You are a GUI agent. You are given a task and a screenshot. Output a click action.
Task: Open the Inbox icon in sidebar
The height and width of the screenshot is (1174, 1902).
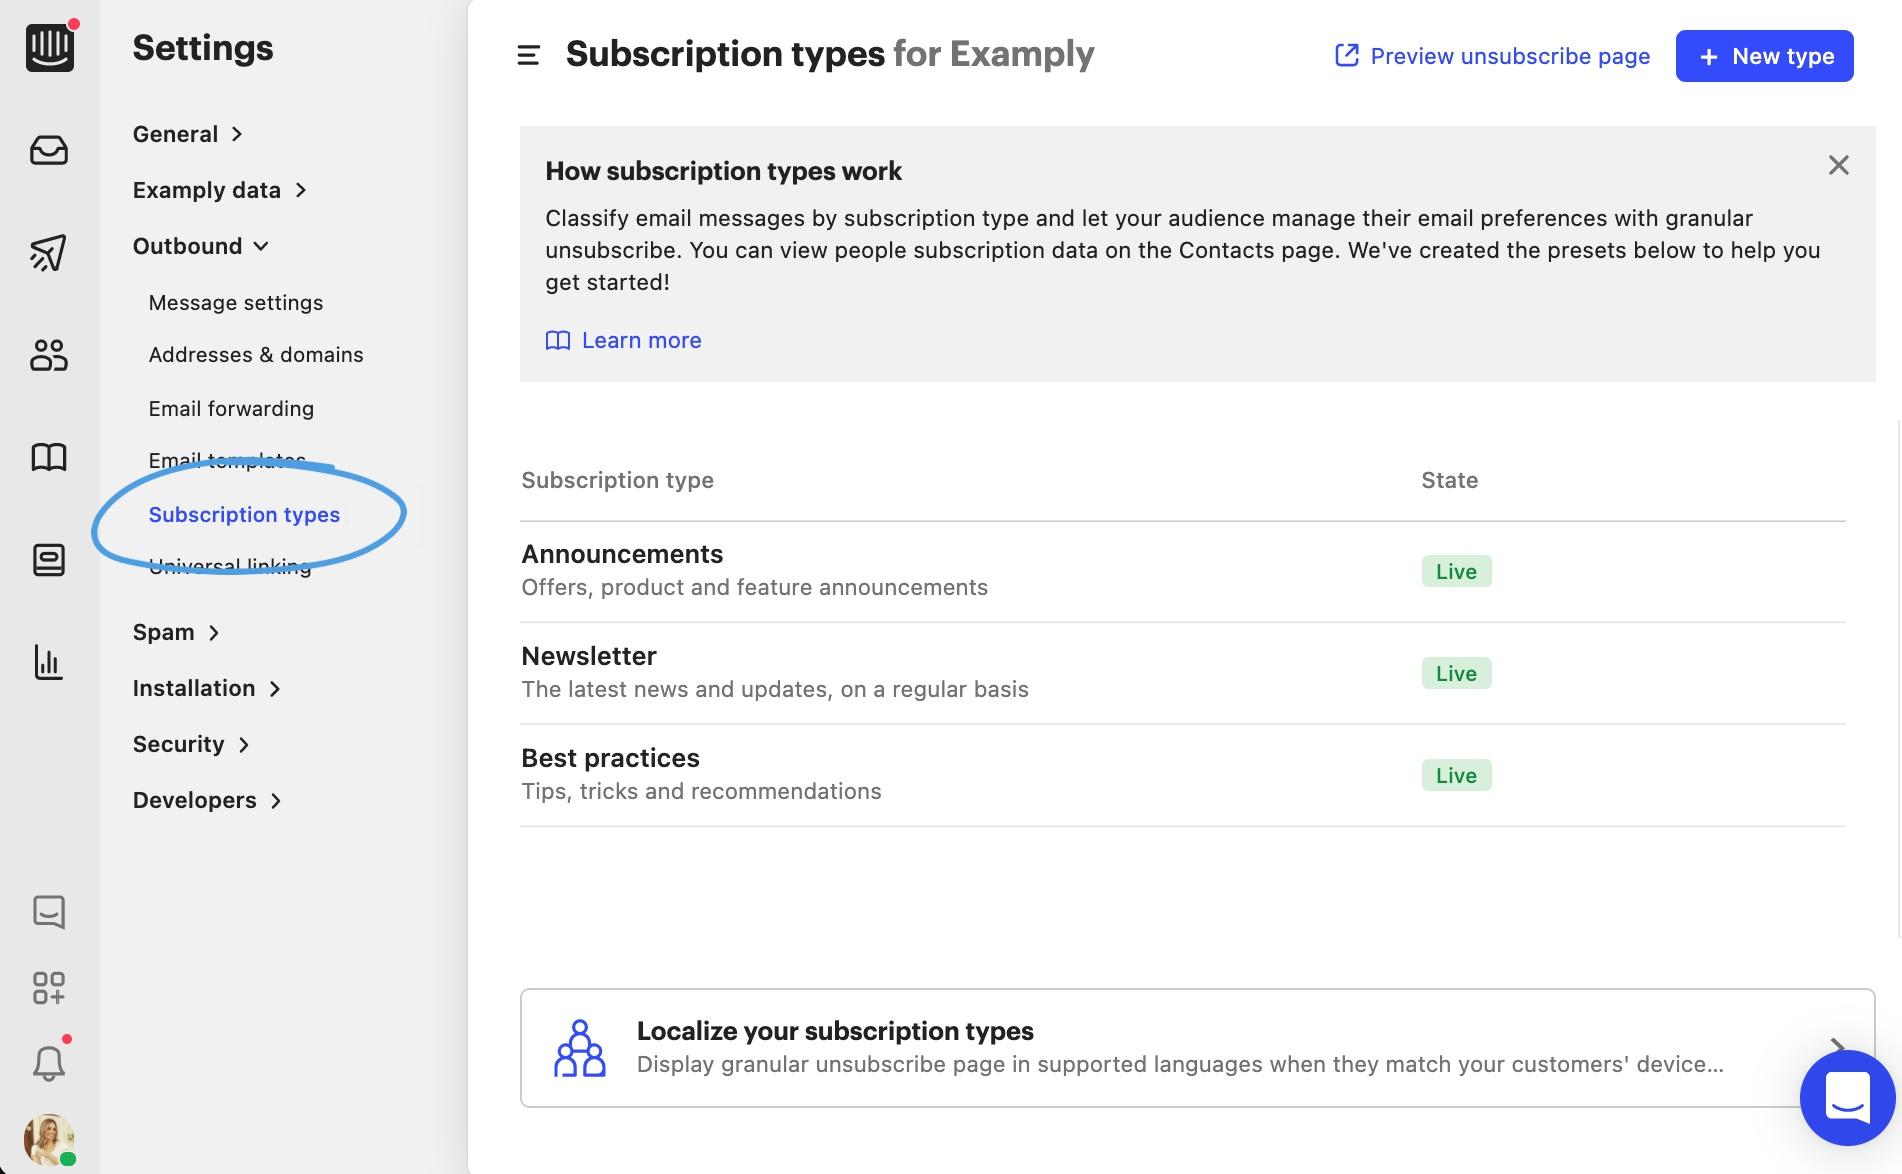pos(49,150)
